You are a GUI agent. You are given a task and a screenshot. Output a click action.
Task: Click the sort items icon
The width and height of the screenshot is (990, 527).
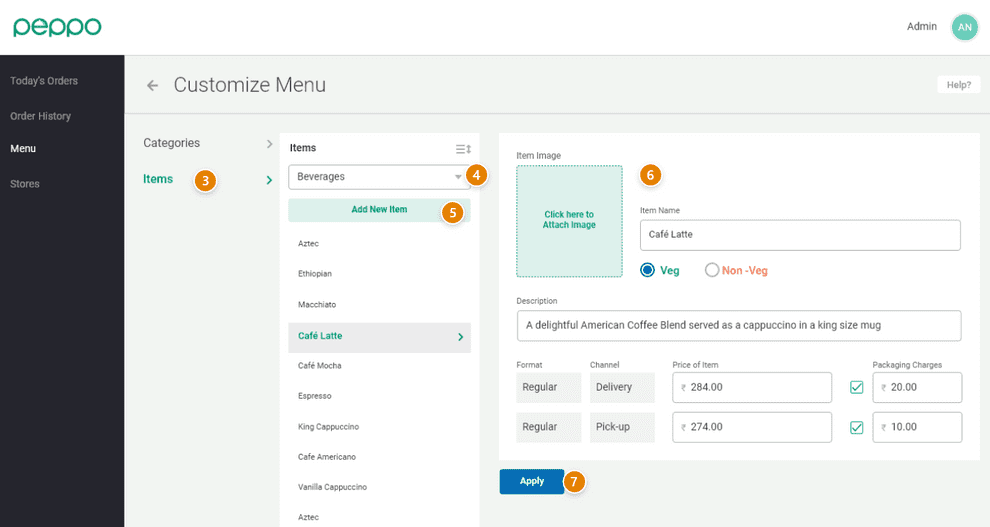(463, 149)
